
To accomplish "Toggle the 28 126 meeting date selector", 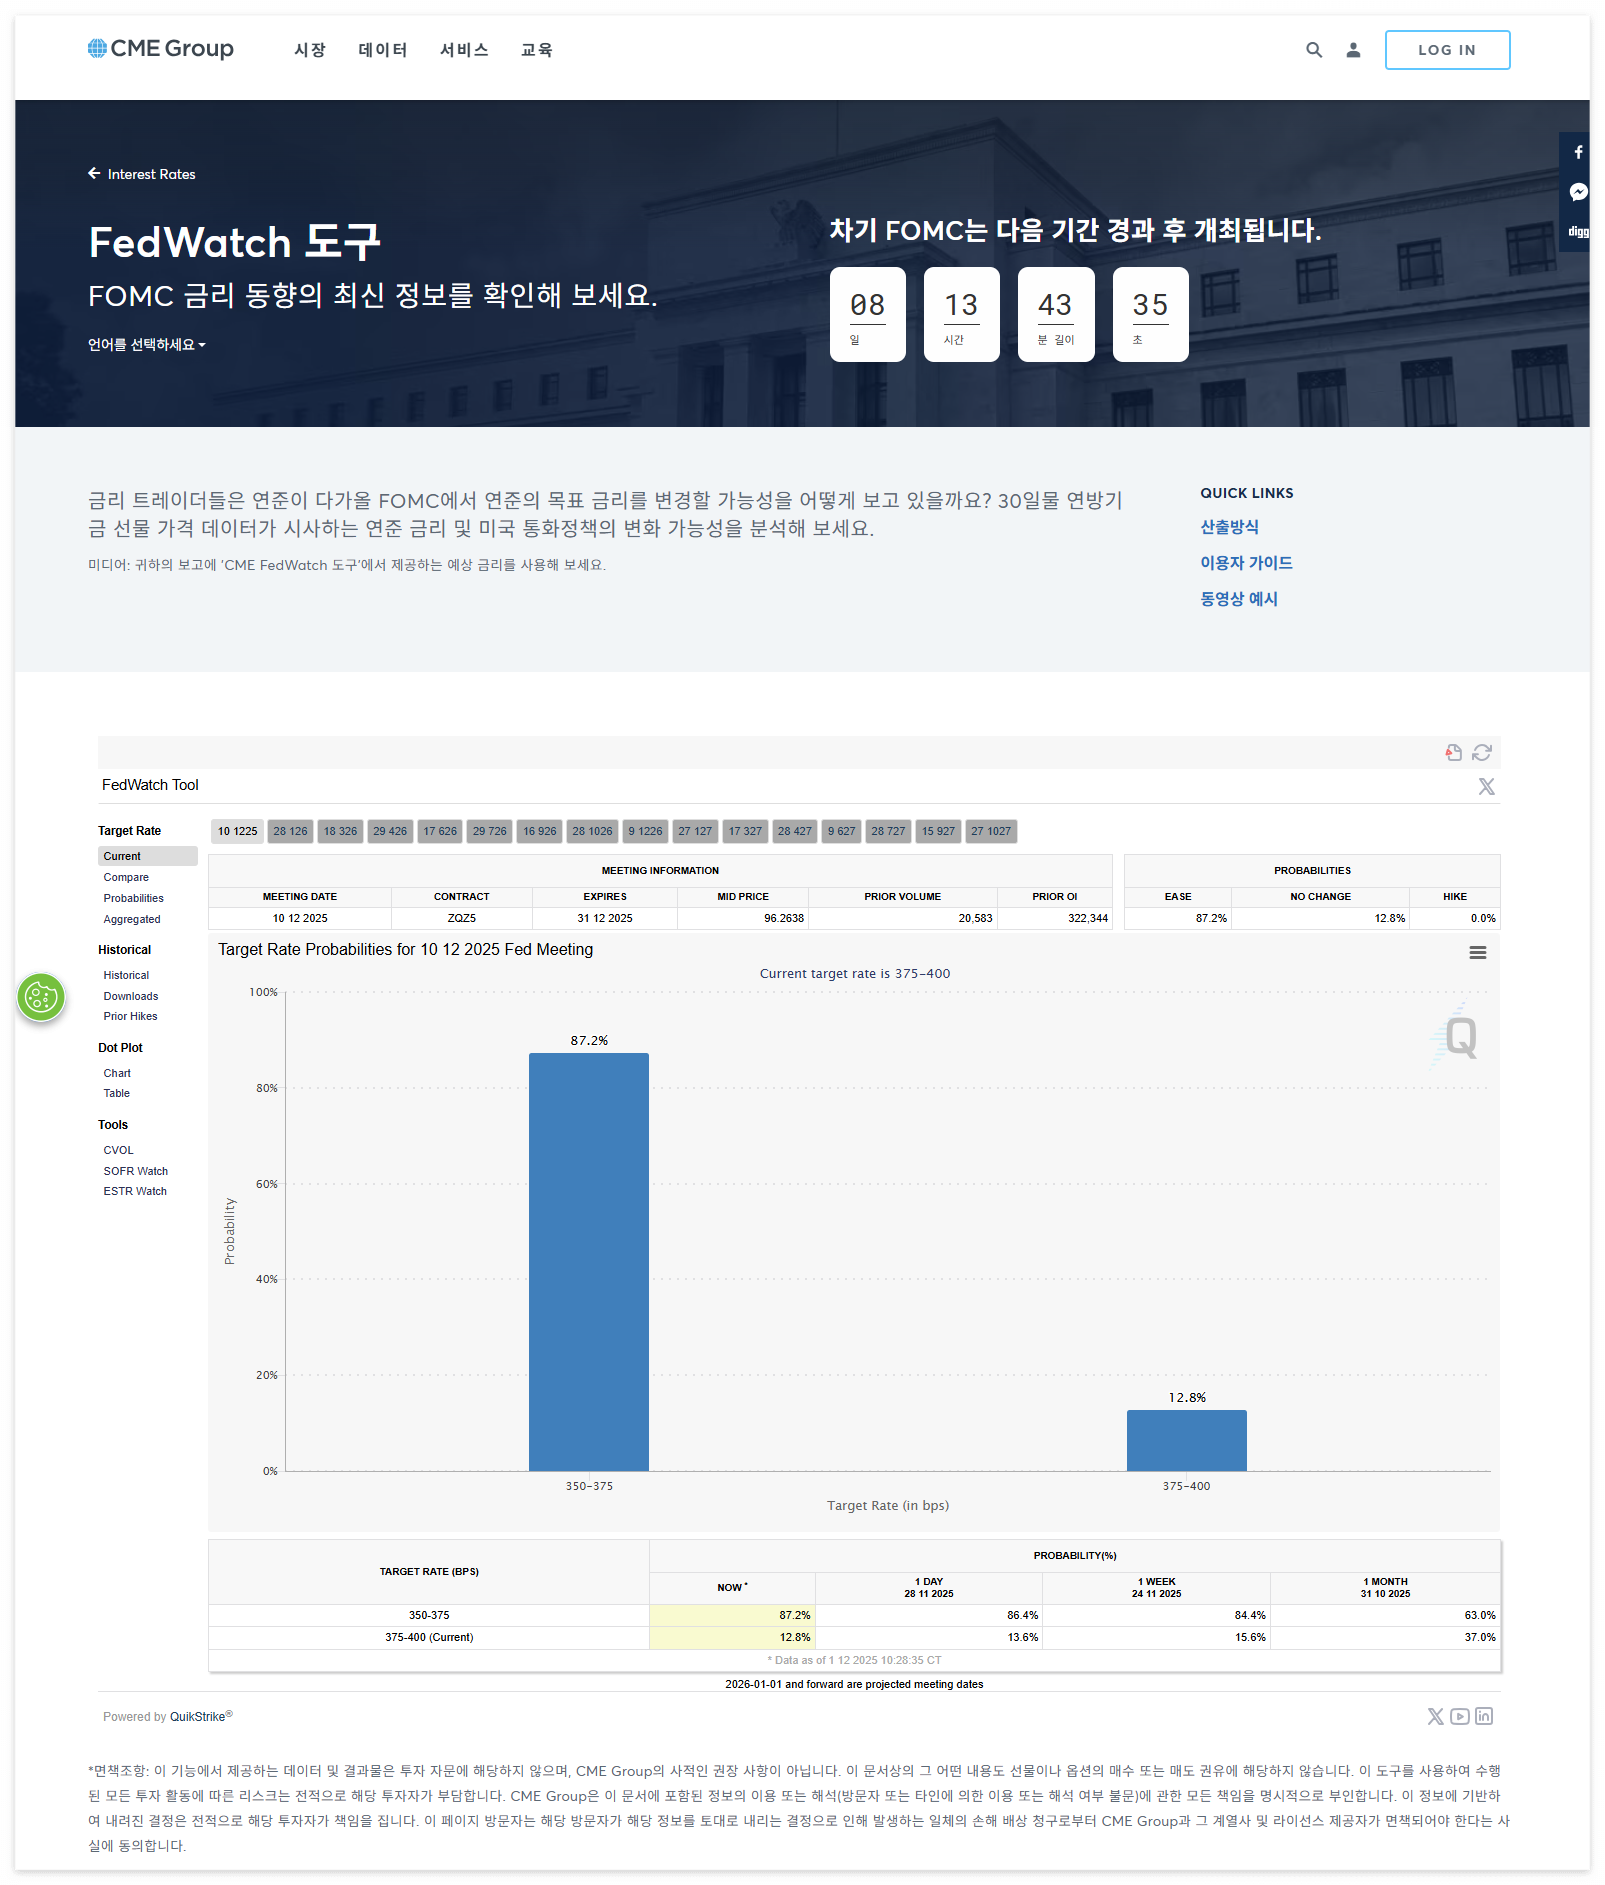I will (289, 831).
